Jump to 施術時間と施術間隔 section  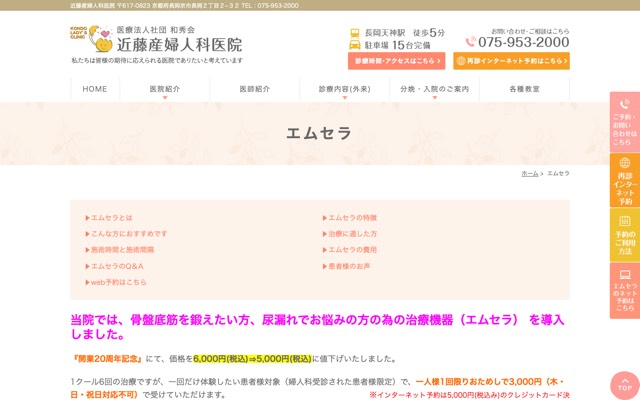120,250
